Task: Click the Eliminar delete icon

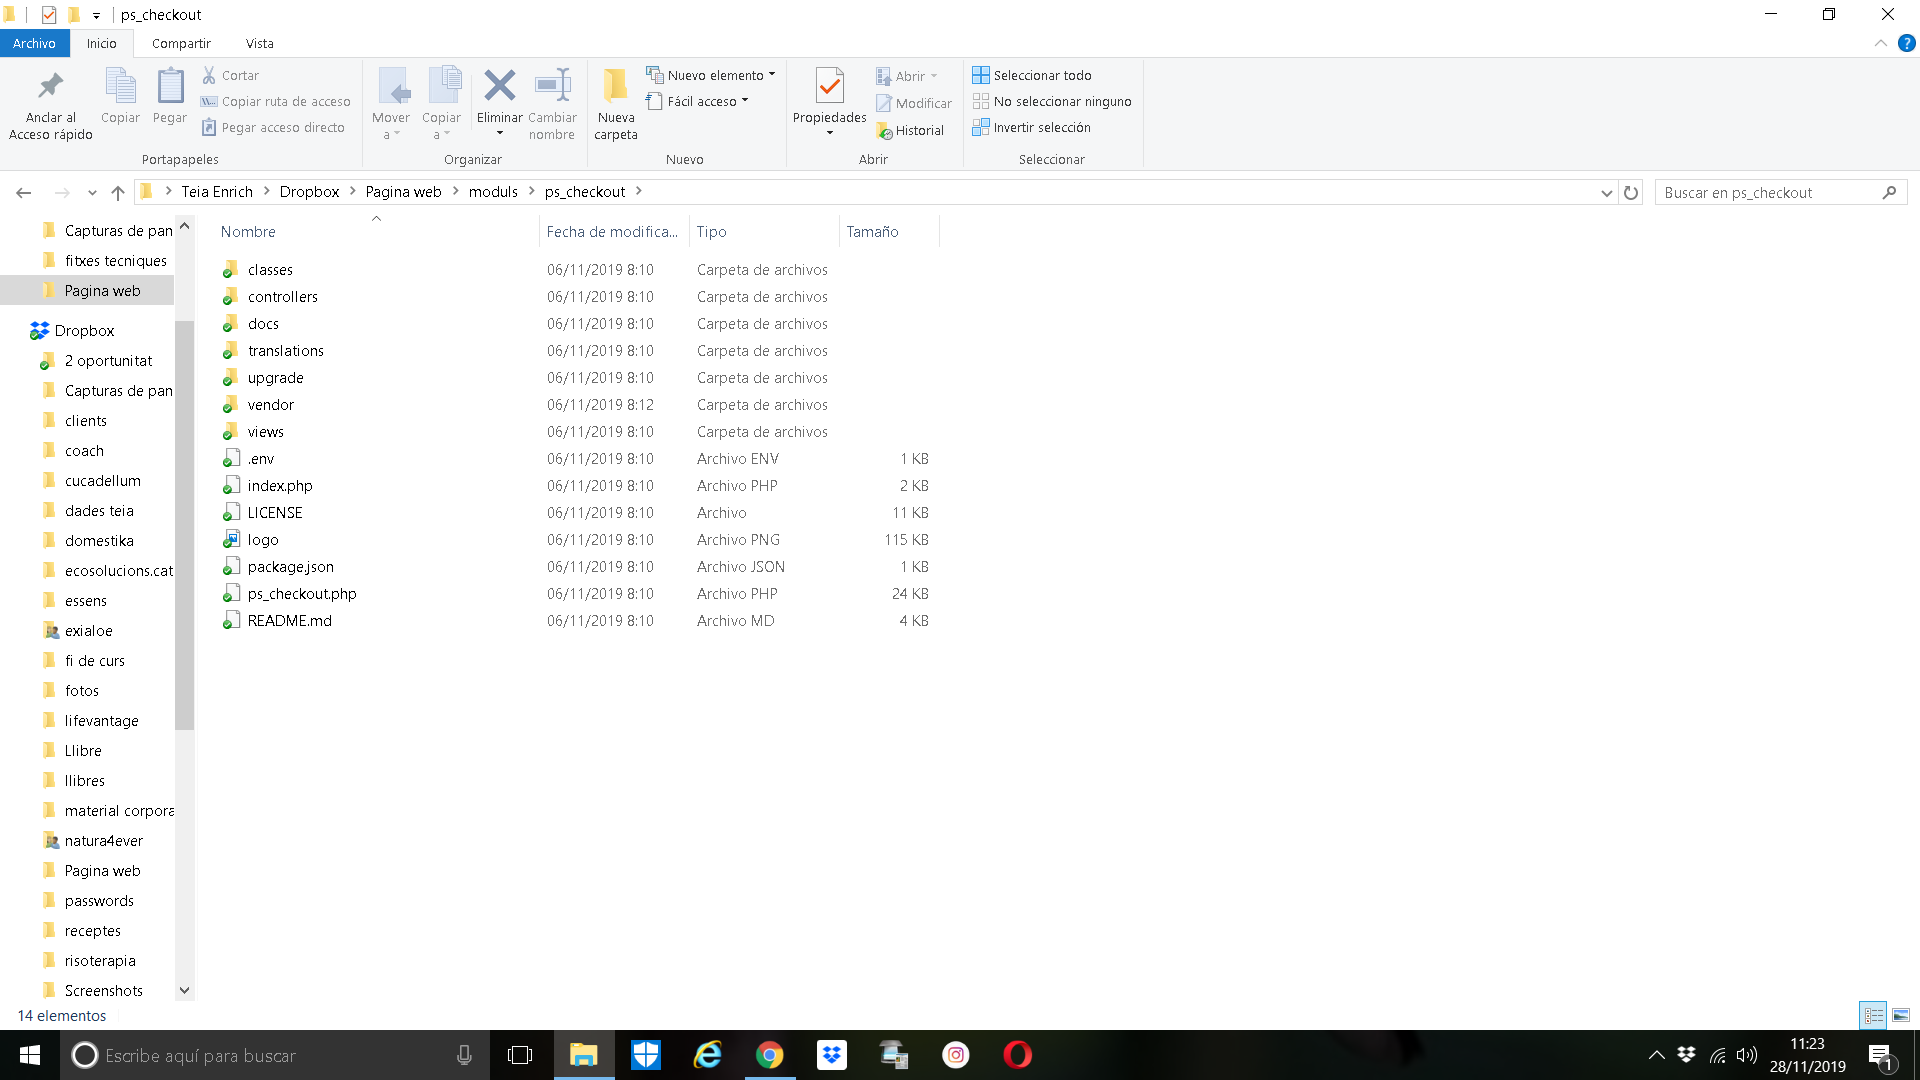Action: pyautogui.click(x=499, y=86)
